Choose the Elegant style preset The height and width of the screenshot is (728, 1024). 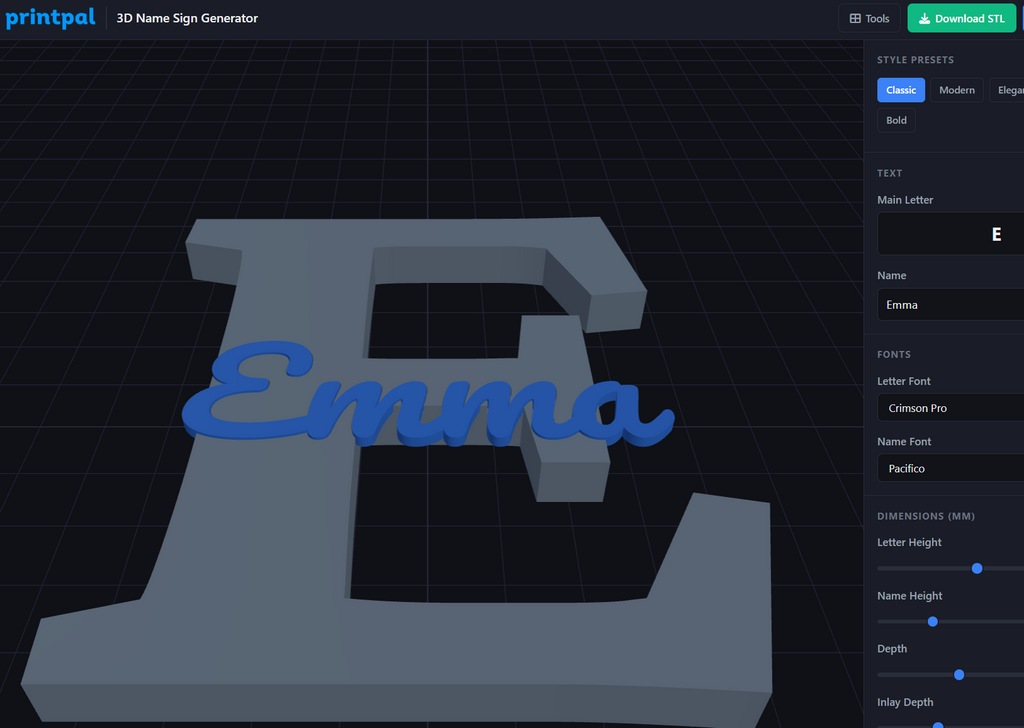click(x=1008, y=90)
